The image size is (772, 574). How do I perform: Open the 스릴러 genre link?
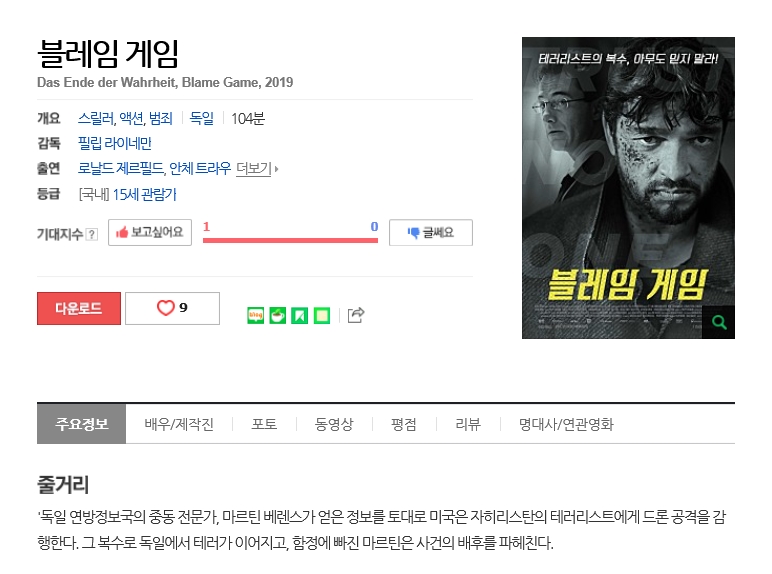tap(96, 119)
